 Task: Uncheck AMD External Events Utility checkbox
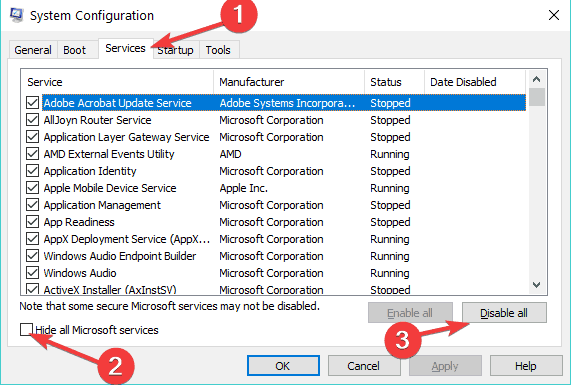[x=32, y=154]
